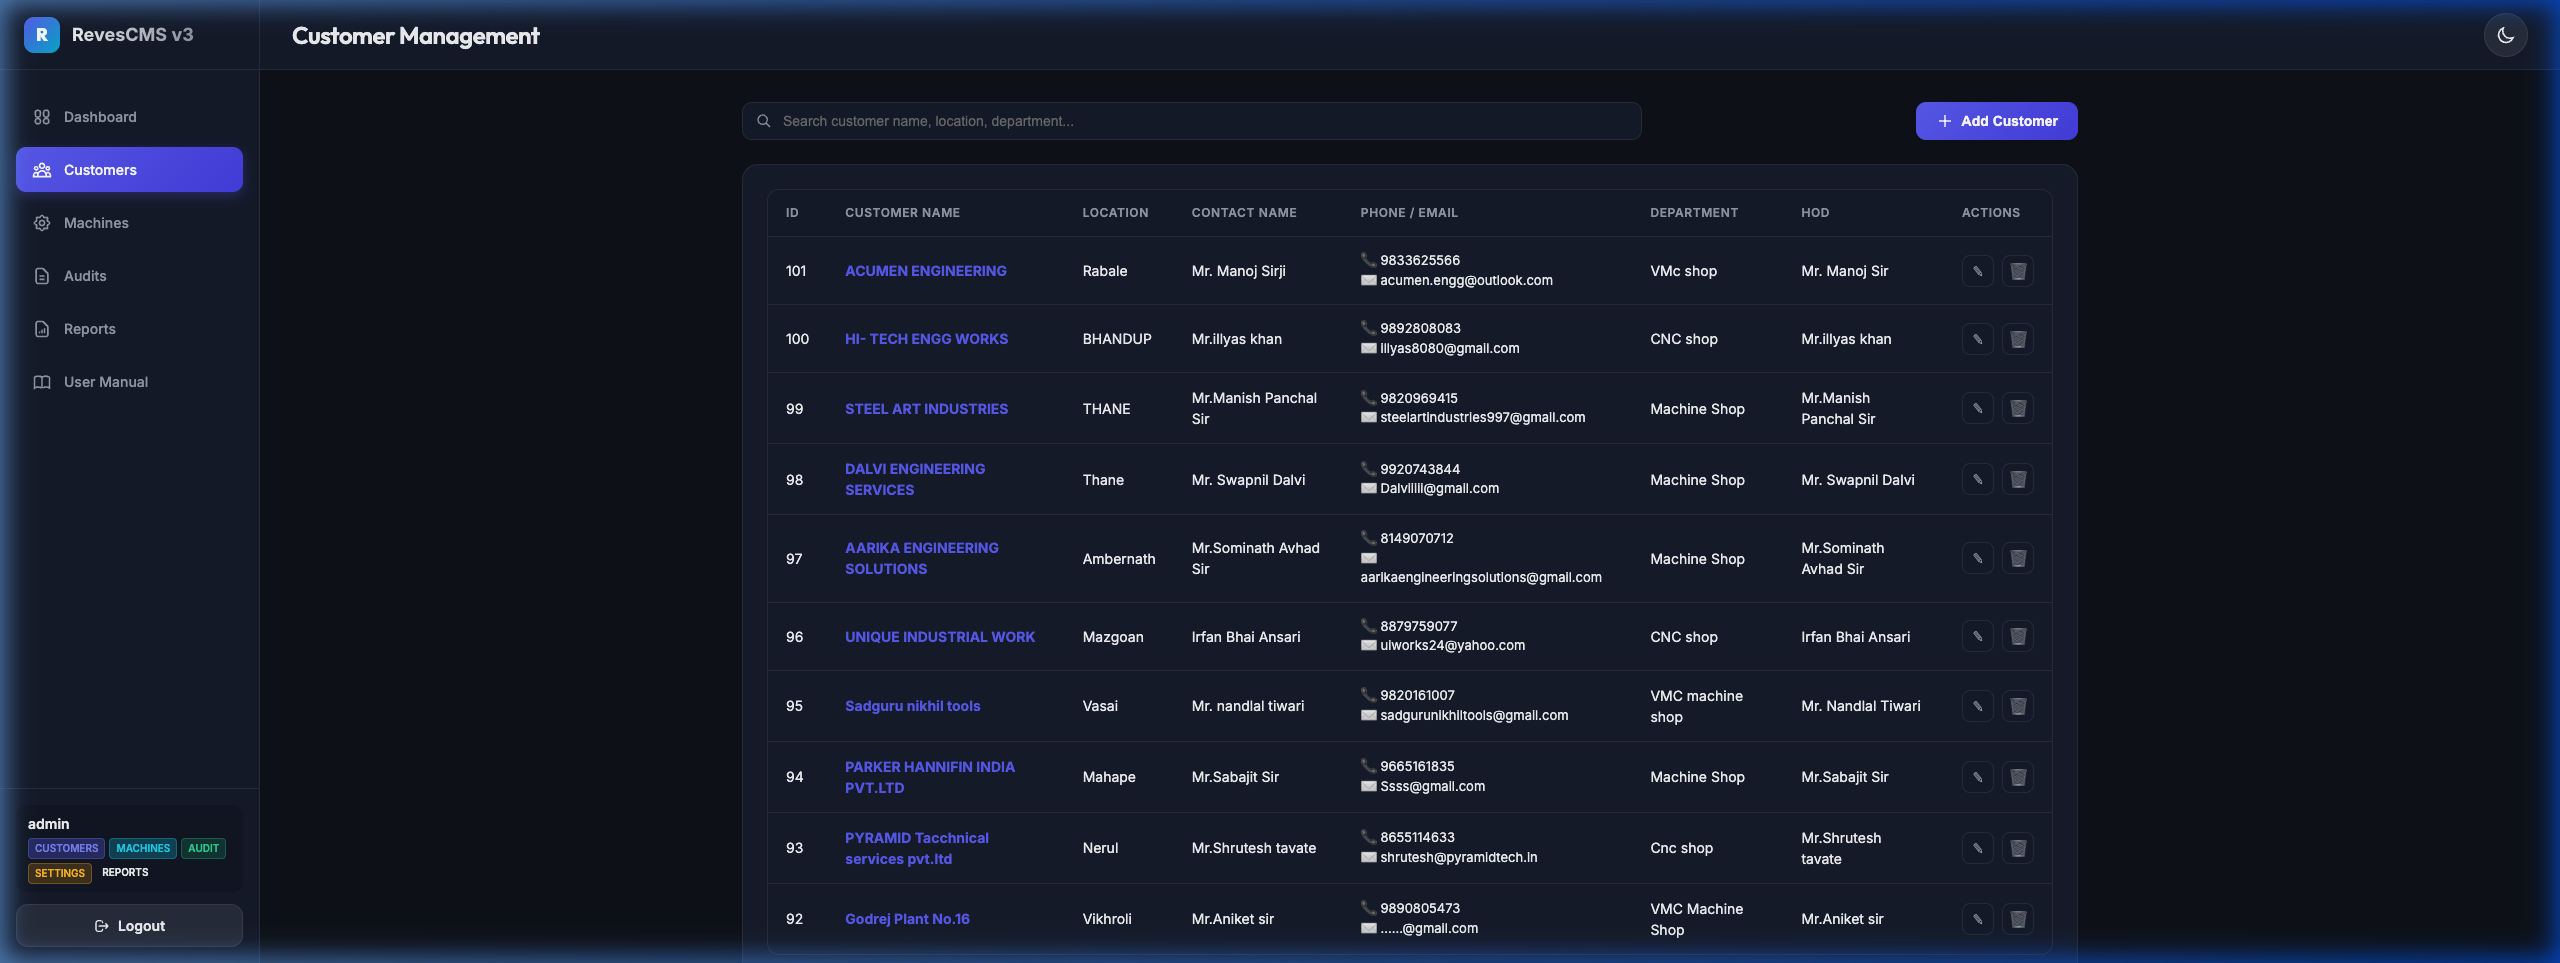
Task: Delete Godrej Plant No.16 customer
Action: 2018,919
